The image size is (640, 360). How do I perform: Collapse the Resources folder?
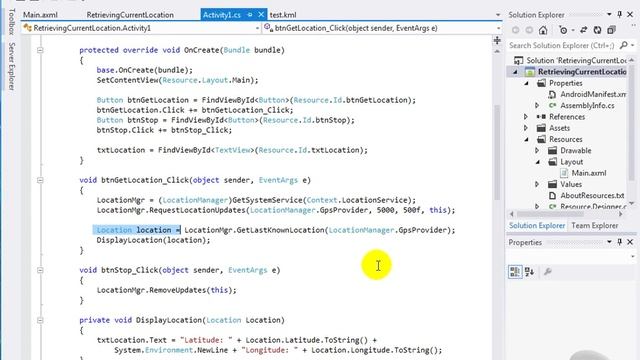[x=527, y=140]
